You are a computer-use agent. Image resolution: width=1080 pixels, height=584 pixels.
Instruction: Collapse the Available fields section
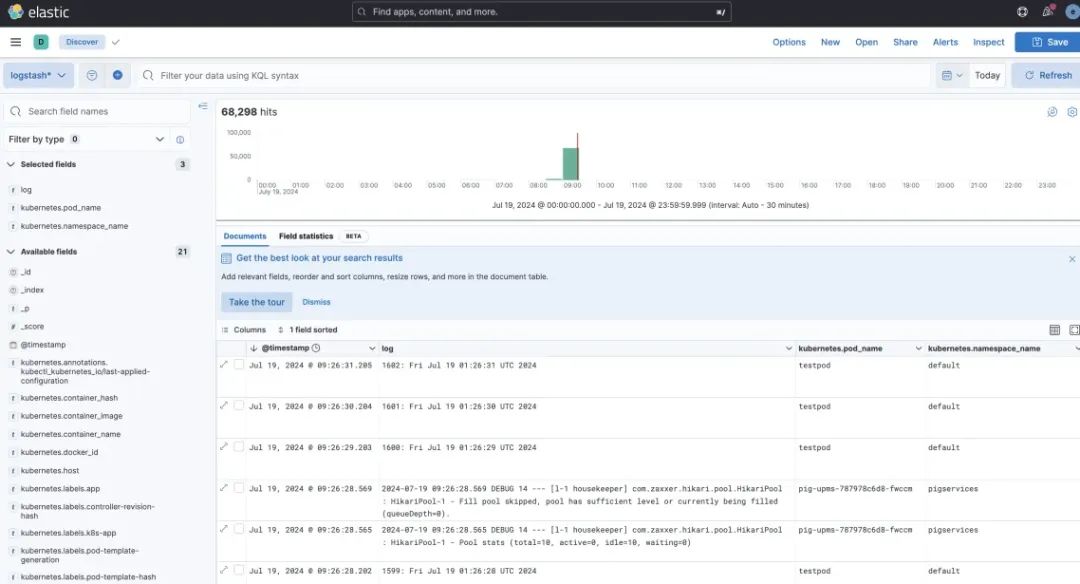click(10, 252)
